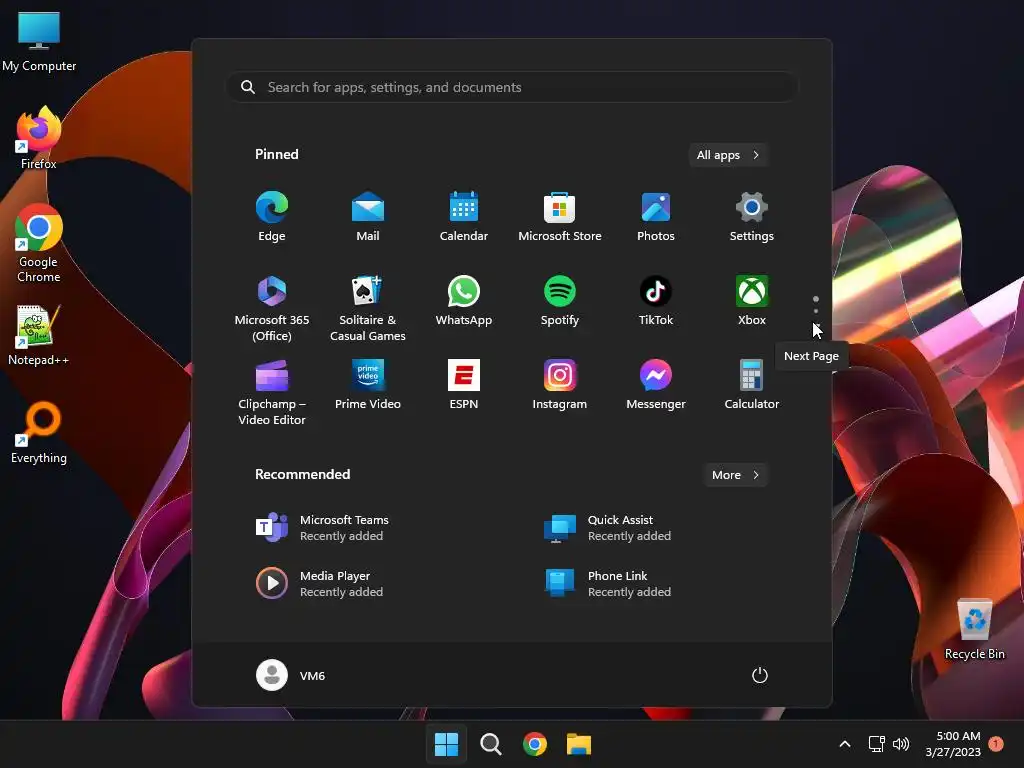1024x768 pixels.
Task: Launch the Photos app
Action: point(656,216)
